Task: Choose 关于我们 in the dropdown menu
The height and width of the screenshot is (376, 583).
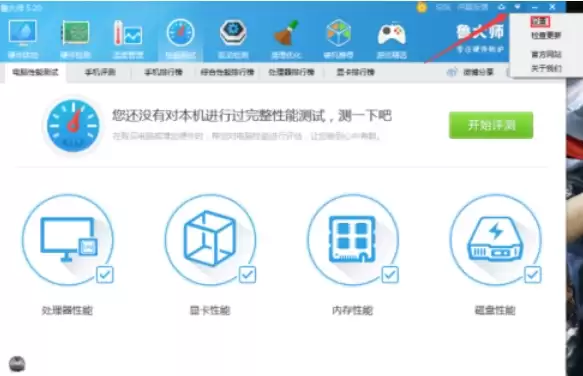Action: pyautogui.click(x=546, y=68)
